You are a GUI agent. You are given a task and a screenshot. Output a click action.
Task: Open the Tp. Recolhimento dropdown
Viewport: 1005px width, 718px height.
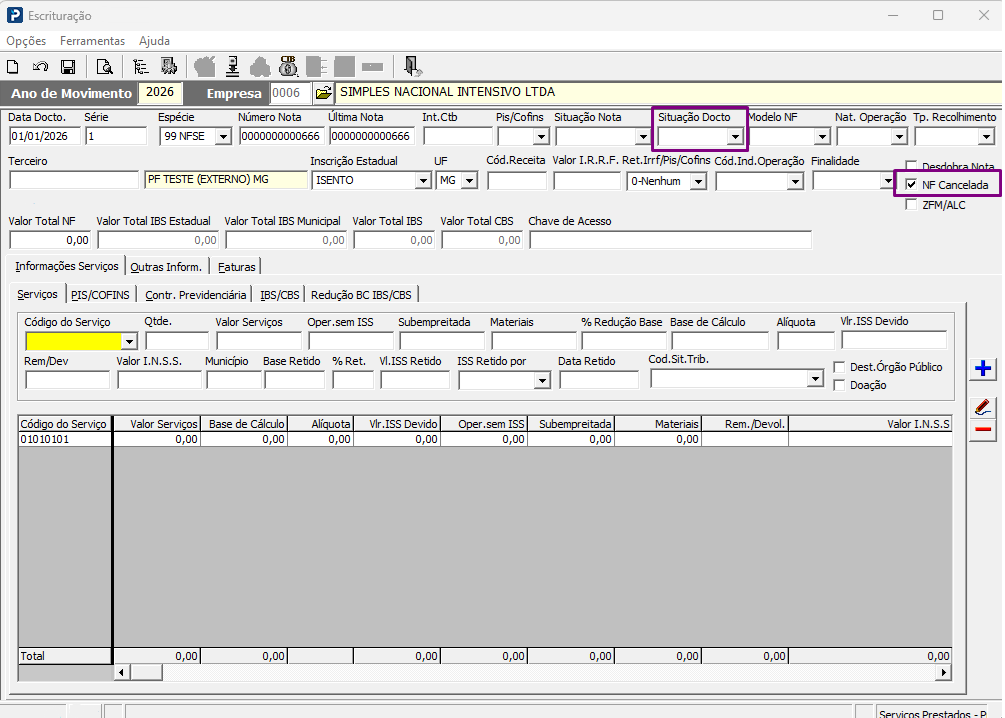986,137
